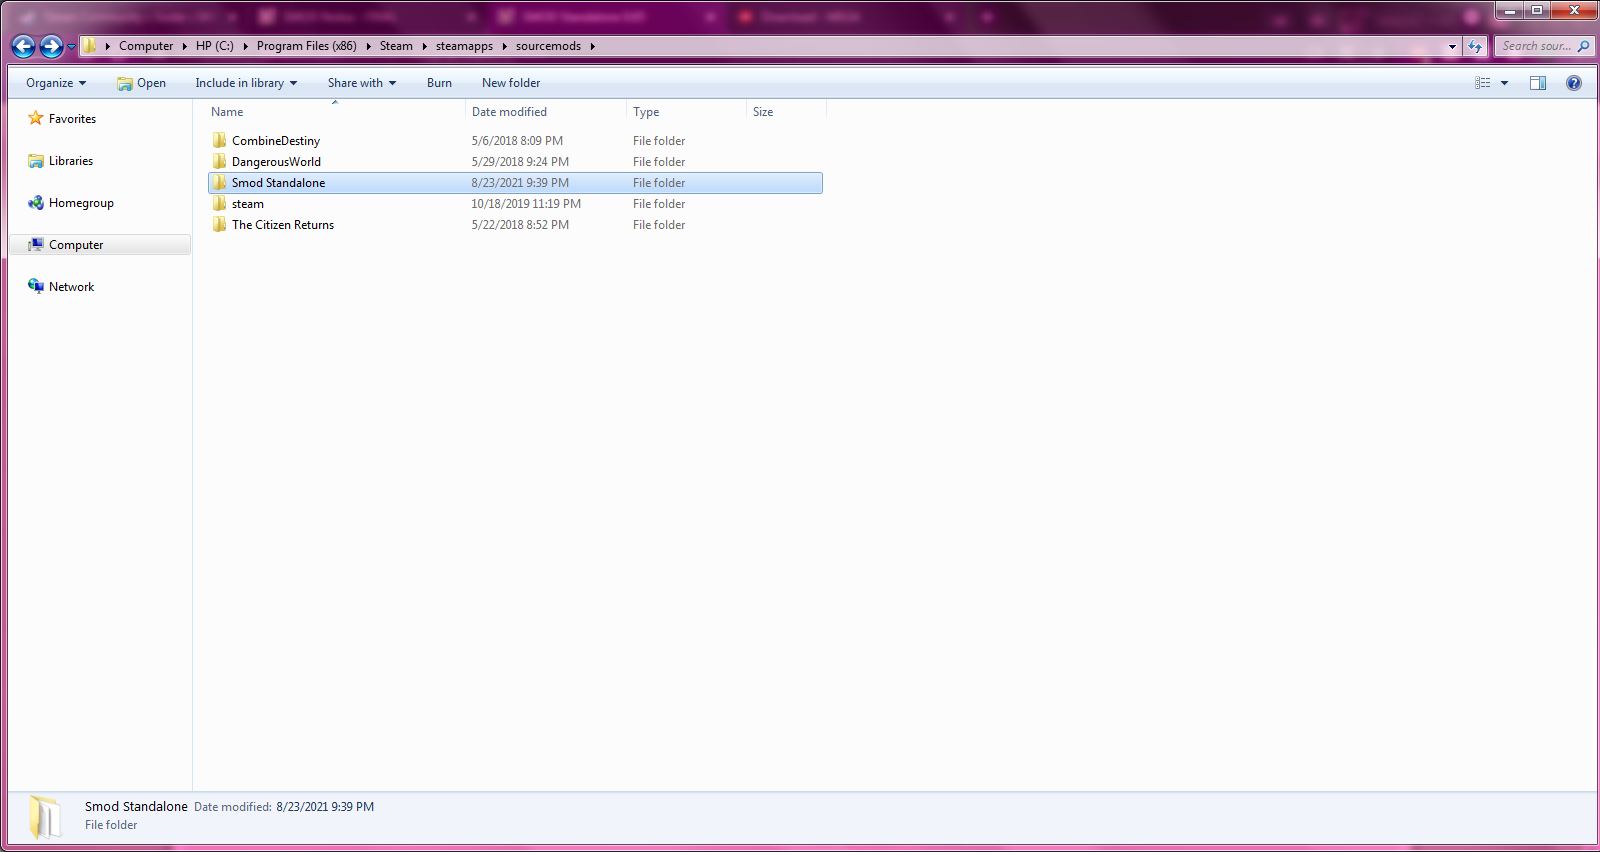Toggle the preview pane icon
This screenshot has height=852, width=1600.
point(1538,83)
